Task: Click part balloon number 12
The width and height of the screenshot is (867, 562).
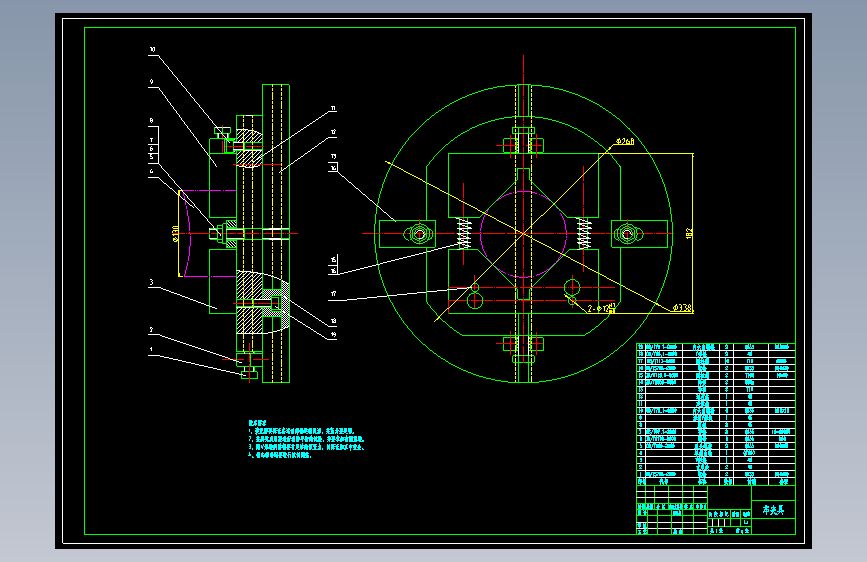Action: click(333, 132)
